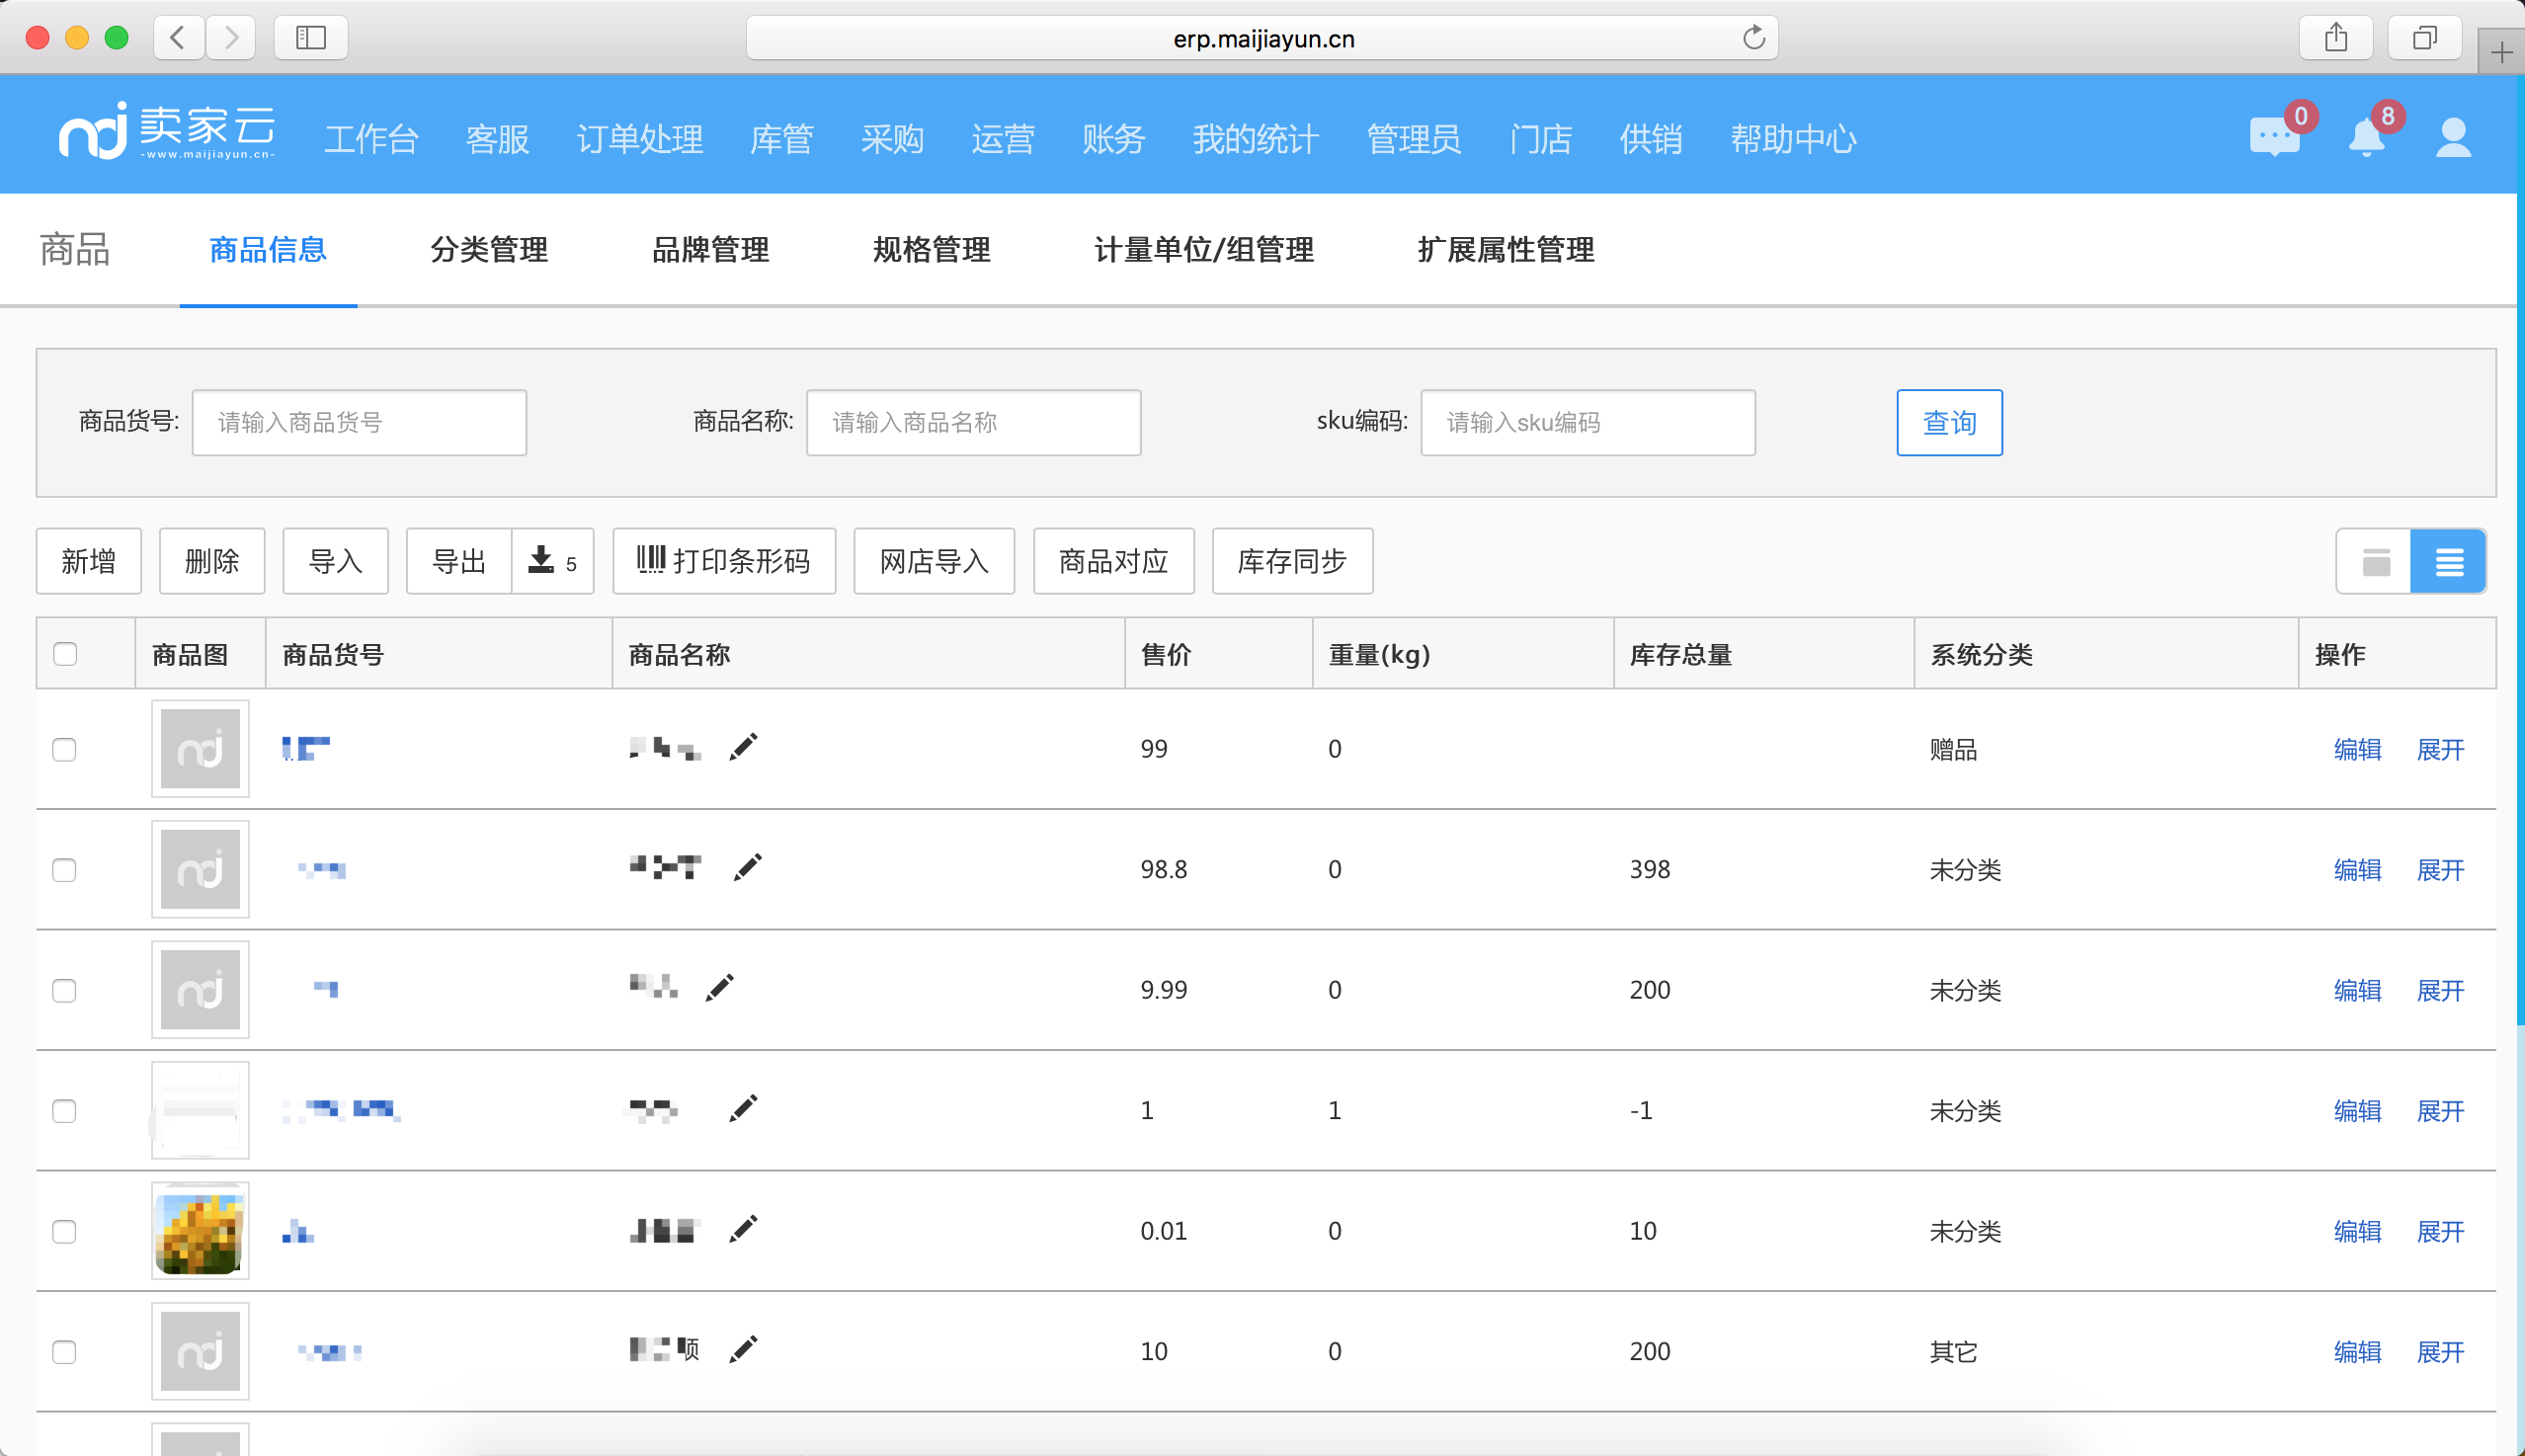
Task: Expand the row priced 0.01
Action: tap(2440, 1232)
